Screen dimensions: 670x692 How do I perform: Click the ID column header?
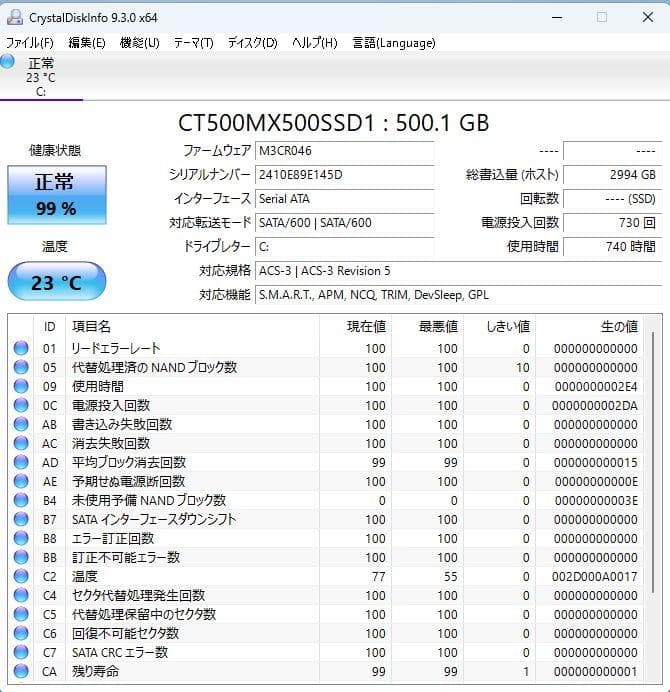(x=49, y=327)
